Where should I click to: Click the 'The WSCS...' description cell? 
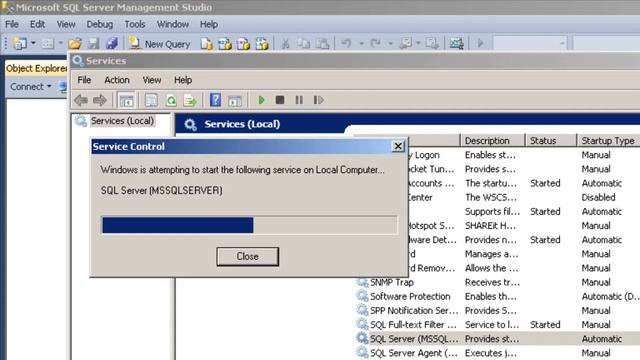(491, 197)
